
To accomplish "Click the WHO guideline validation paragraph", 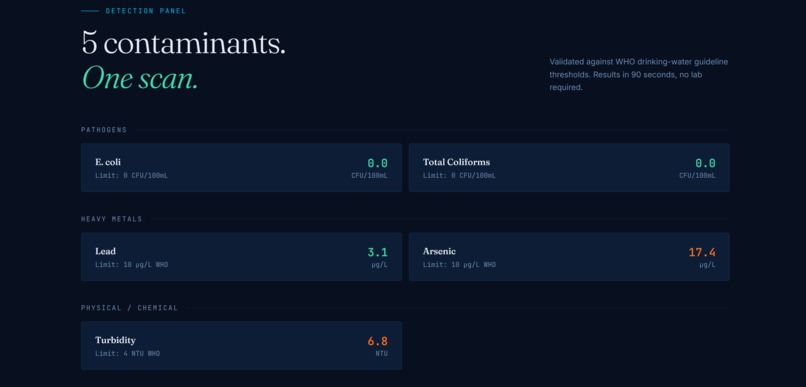I will pos(638,75).
